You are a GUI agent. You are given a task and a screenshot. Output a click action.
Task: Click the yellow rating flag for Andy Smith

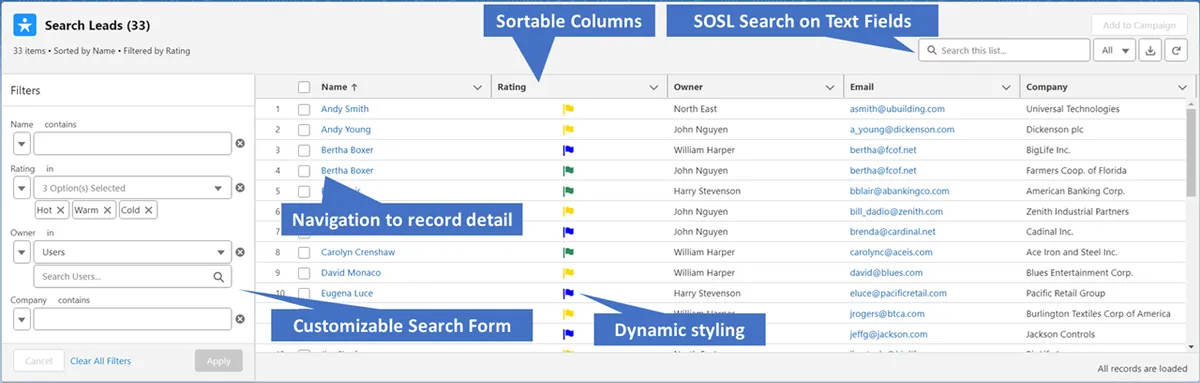pos(568,109)
